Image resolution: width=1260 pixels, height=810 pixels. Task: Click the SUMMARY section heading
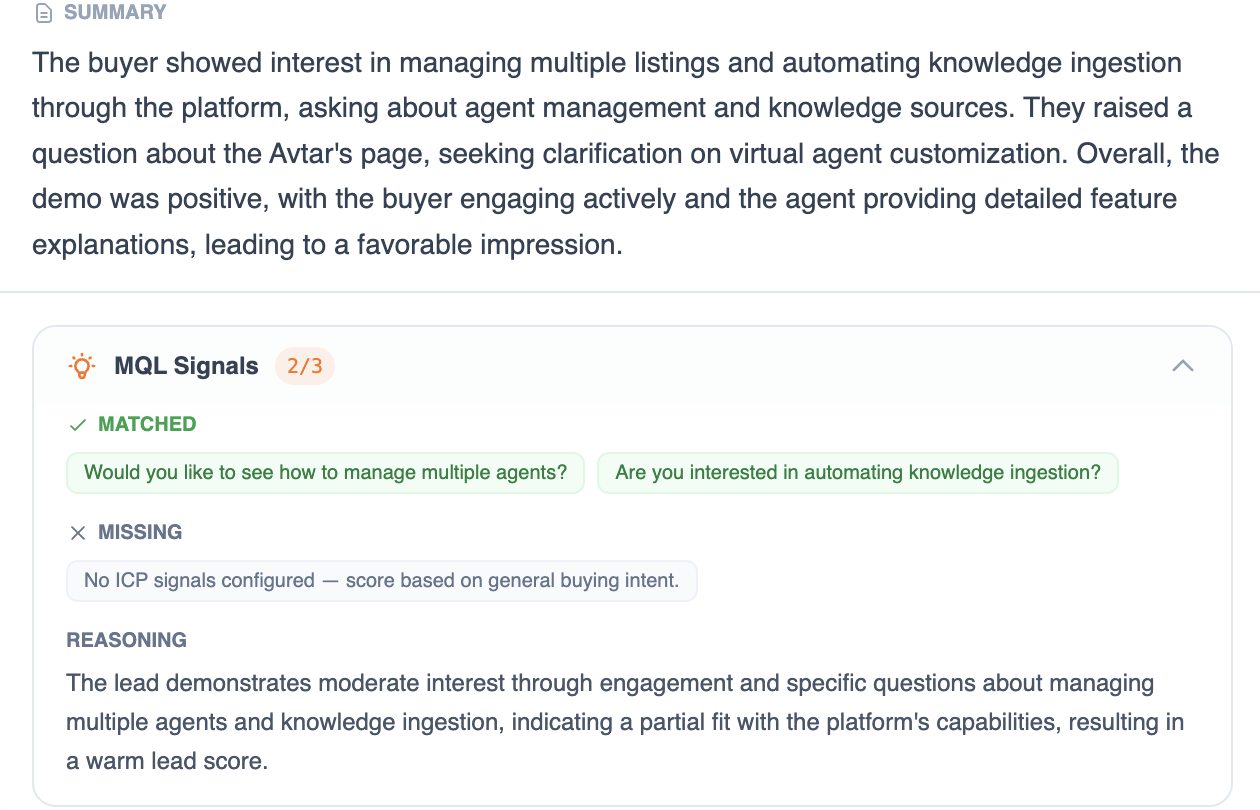115,13
